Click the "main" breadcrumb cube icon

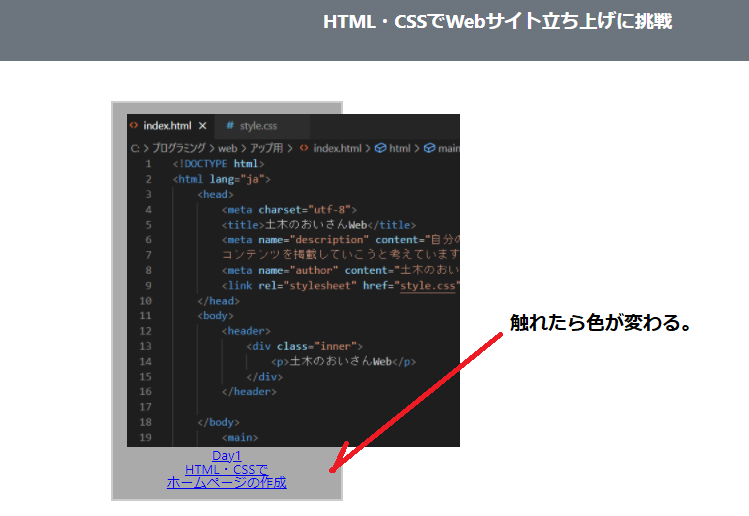(x=429, y=148)
